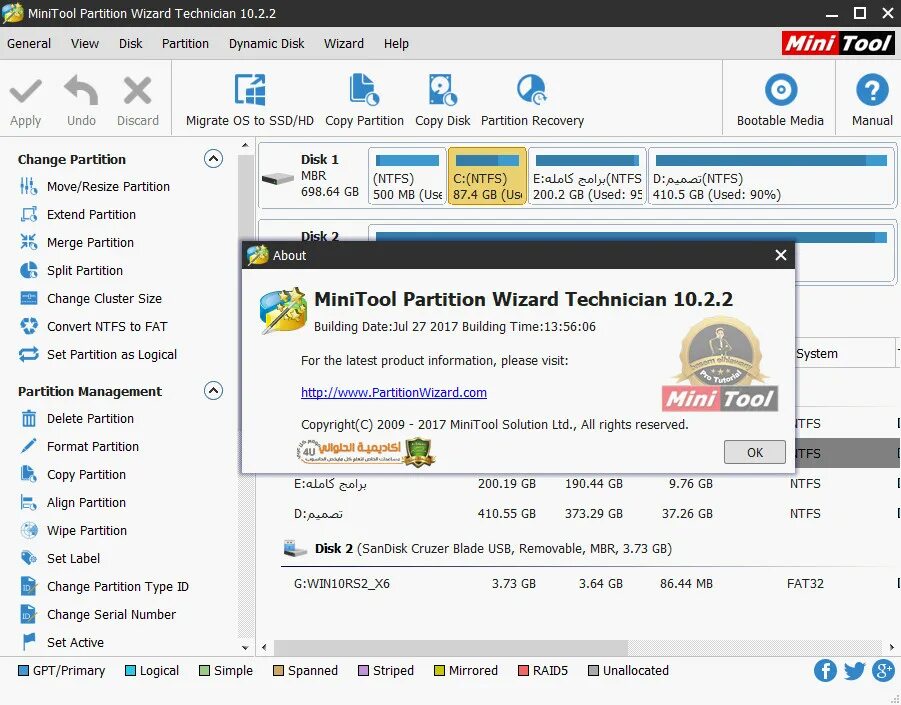The height and width of the screenshot is (705, 901).
Task: Collapse the Partition Management section
Action: 213,391
